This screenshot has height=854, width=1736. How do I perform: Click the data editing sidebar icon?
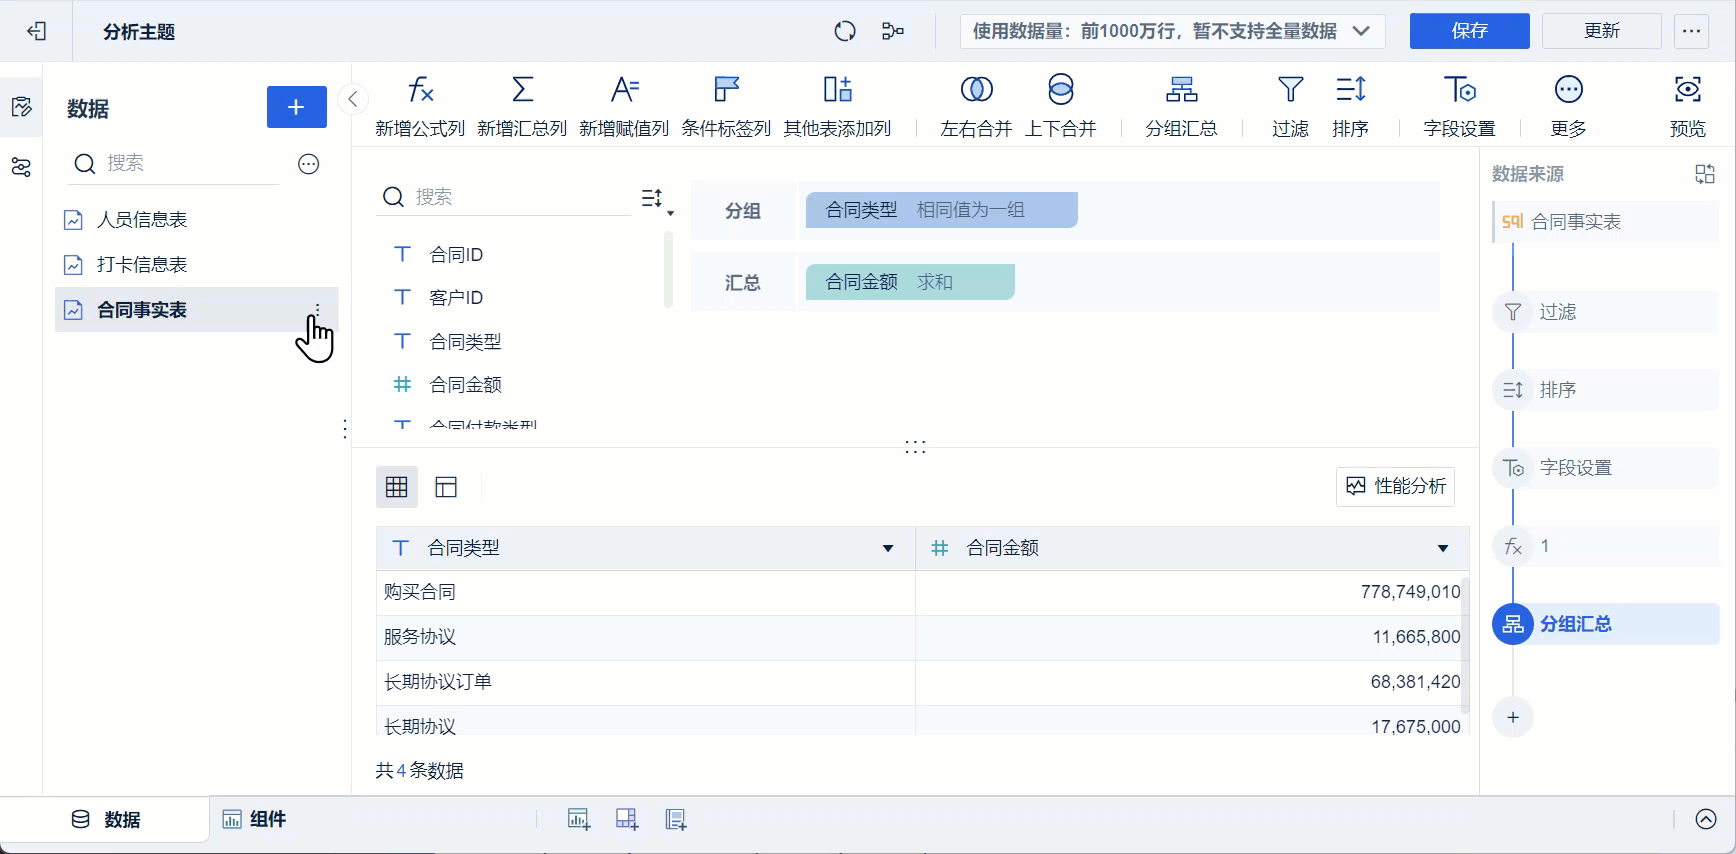click(x=21, y=107)
